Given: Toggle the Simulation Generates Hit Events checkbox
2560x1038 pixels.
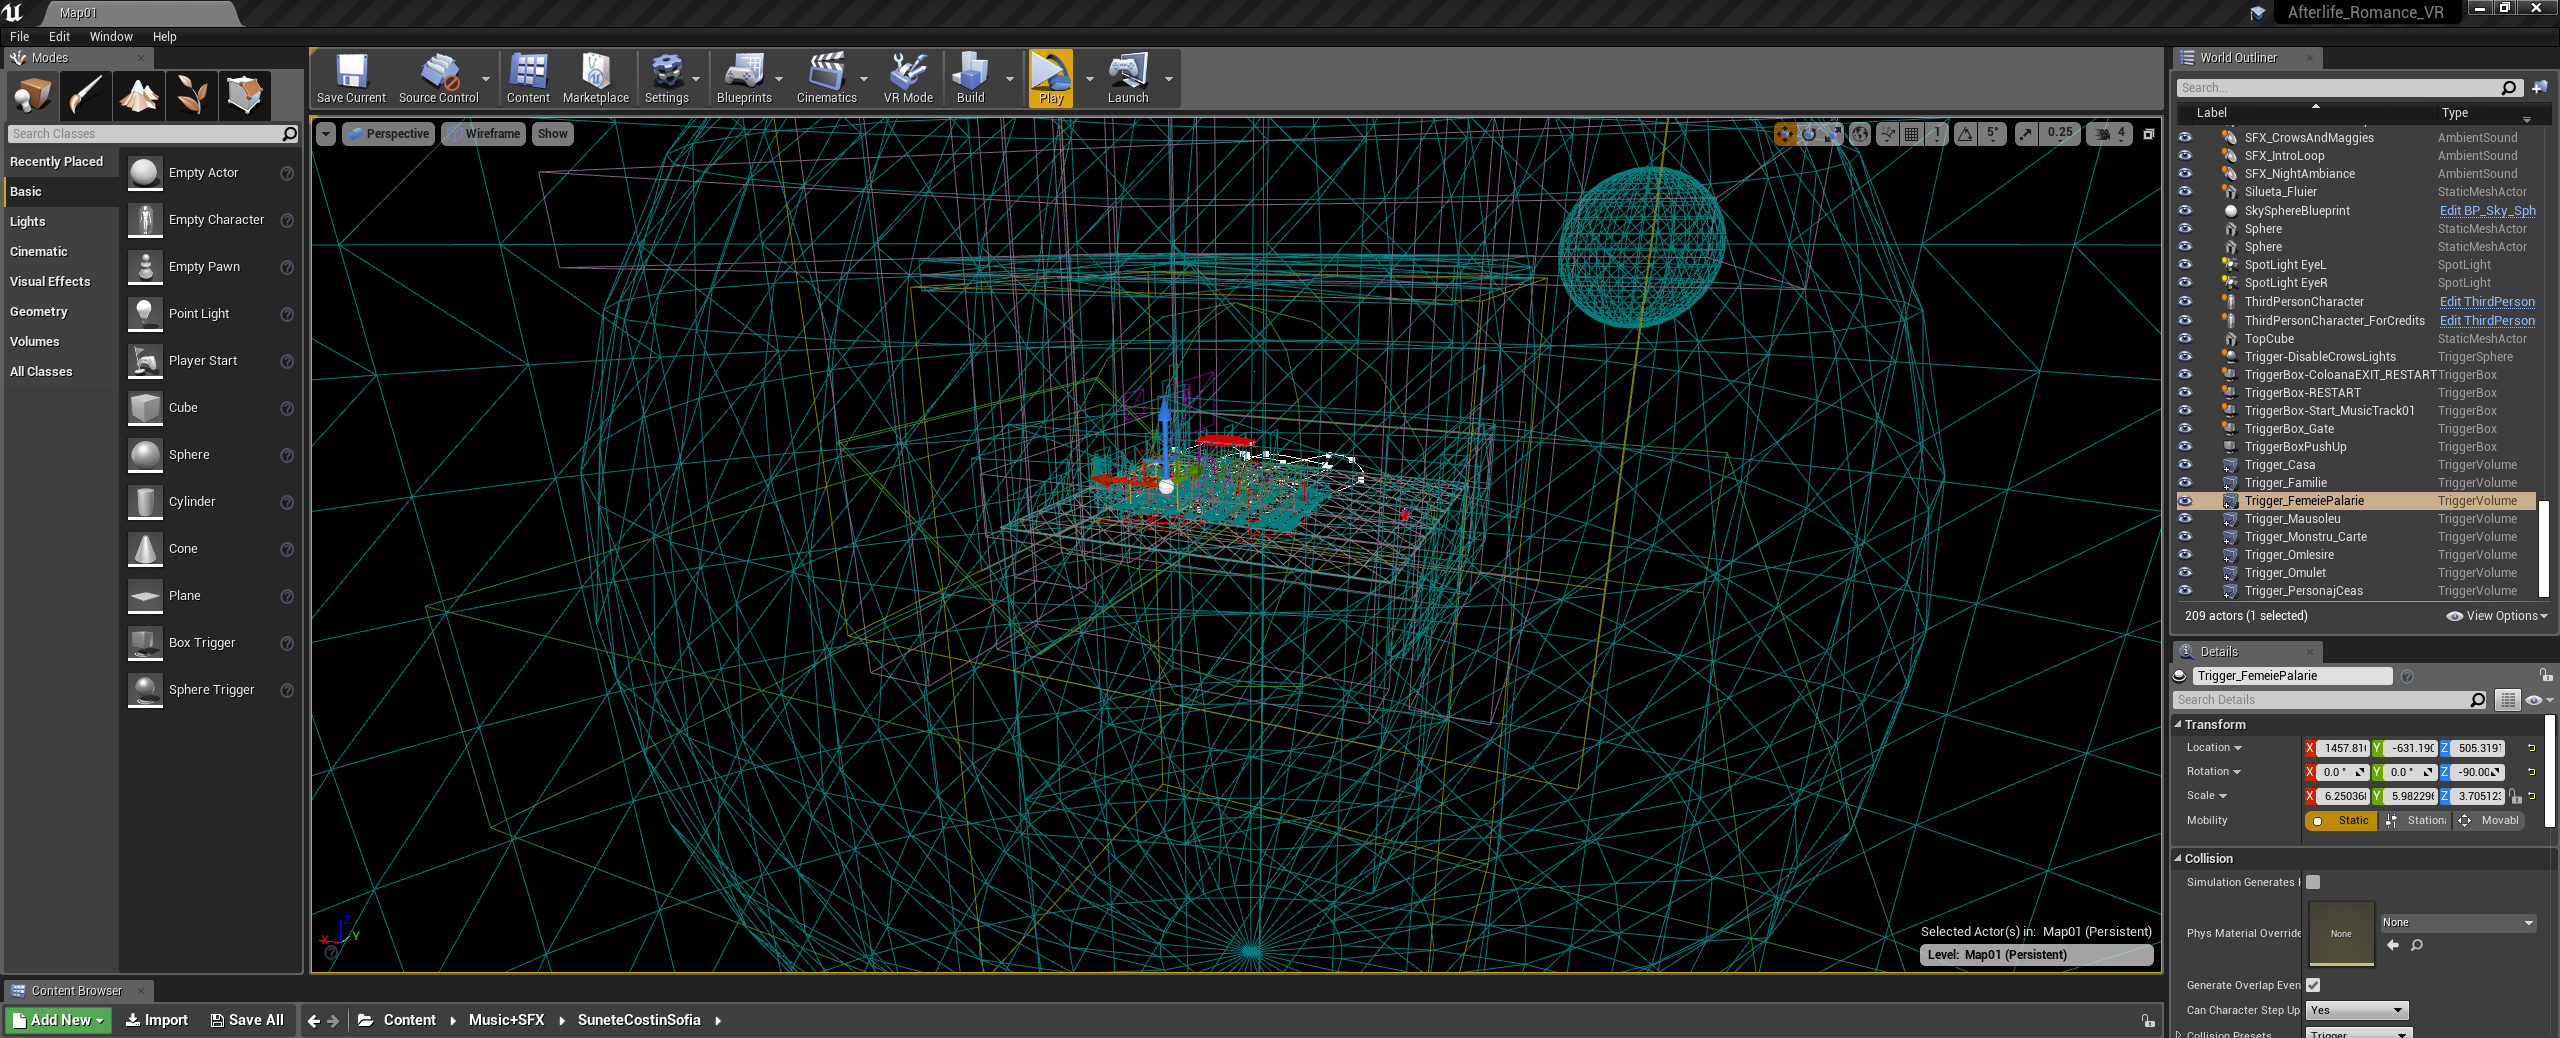Looking at the screenshot, I should pos(2313,882).
